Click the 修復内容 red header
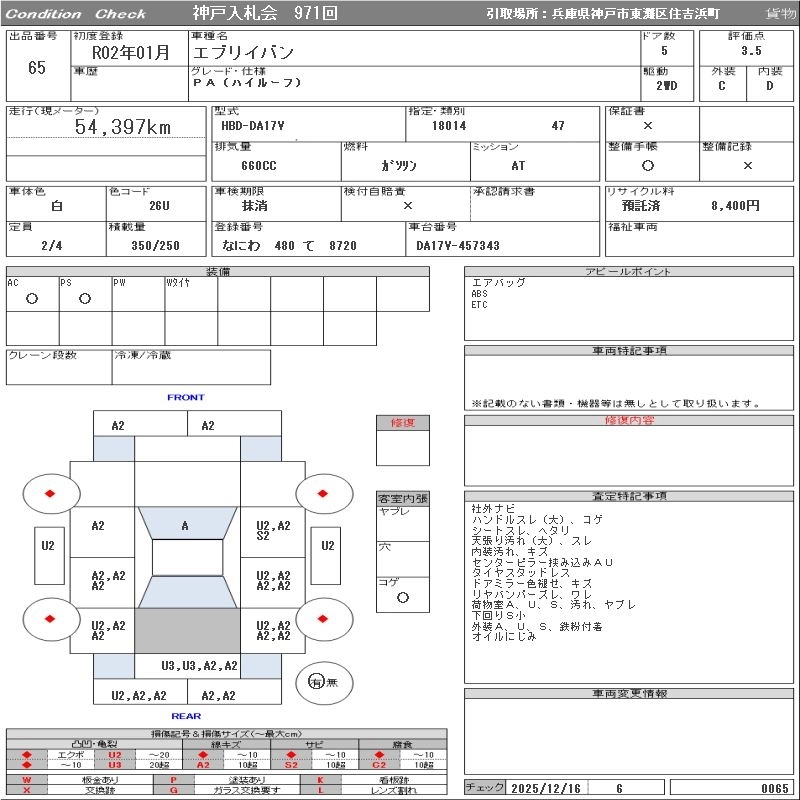The width and height of the screenshot is (800, 800). tap(629, 421)
